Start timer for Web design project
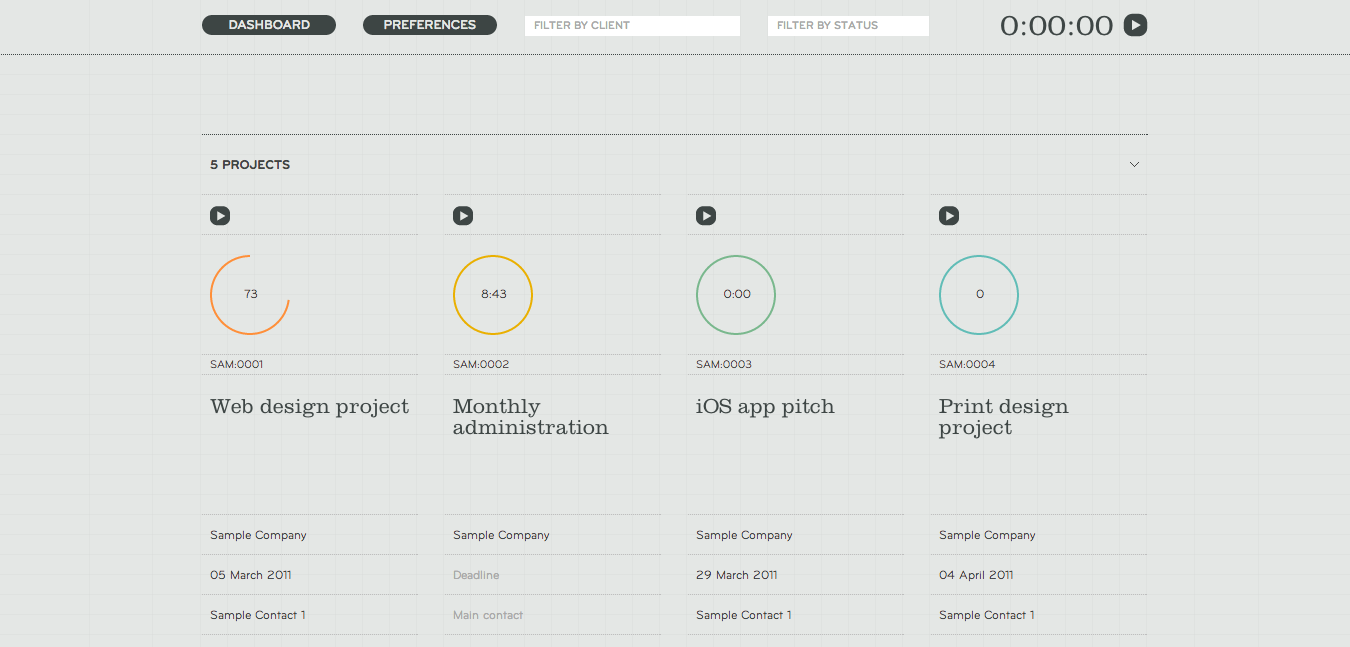The width and height of the screenshot is (1350, 647). click(220, 215)
